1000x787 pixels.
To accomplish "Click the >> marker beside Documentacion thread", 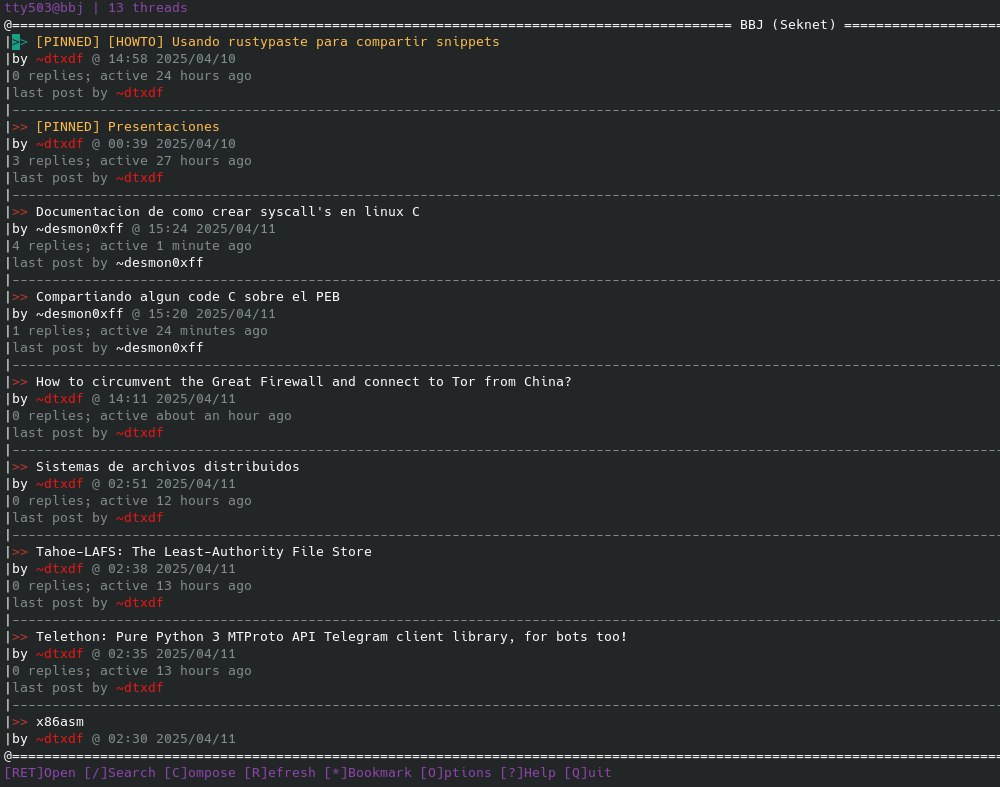I will (20, 211).
